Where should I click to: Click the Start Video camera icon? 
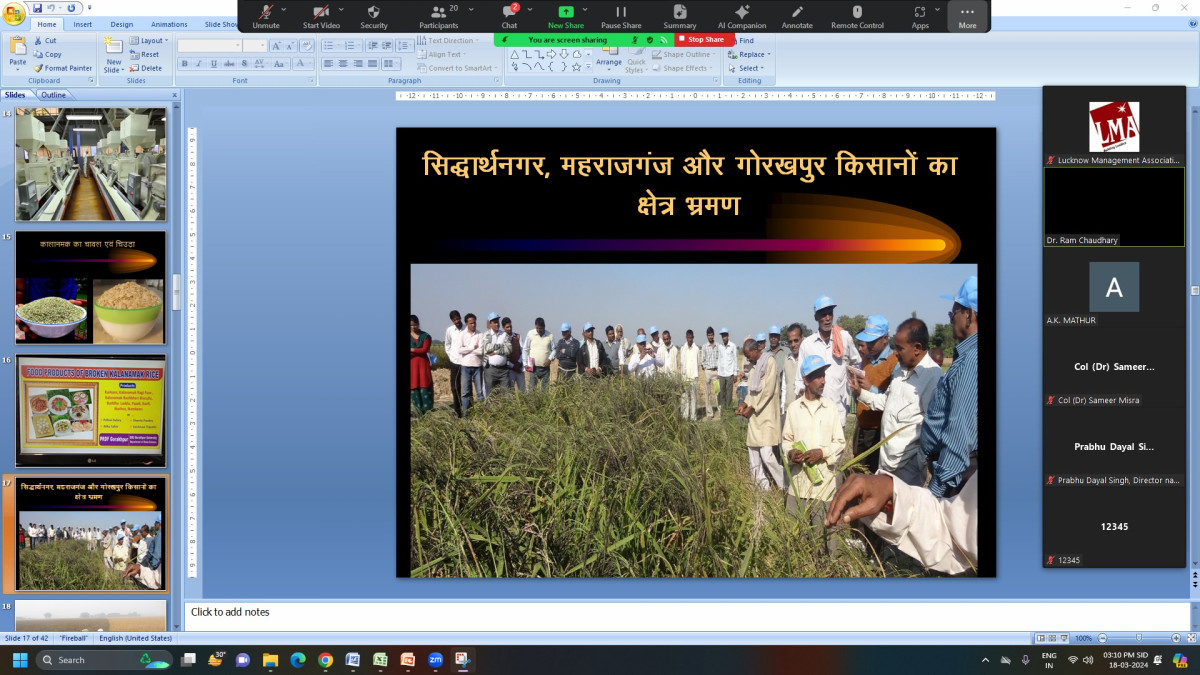click(321, 11)
